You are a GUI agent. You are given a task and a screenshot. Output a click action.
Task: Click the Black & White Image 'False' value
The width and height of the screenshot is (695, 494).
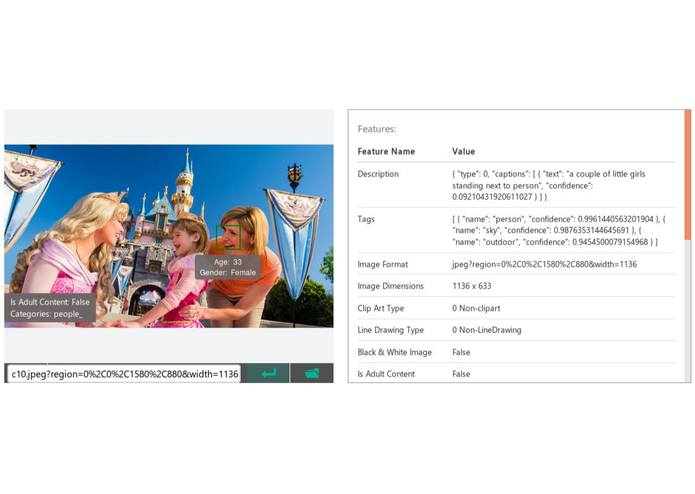coord(461,352)
